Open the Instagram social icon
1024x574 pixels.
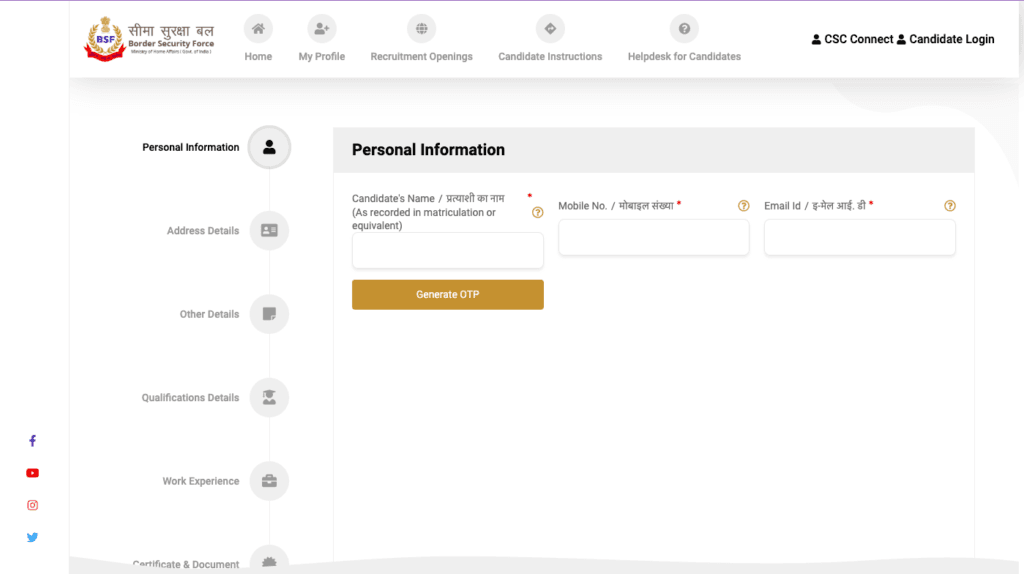tap(33, 505)
